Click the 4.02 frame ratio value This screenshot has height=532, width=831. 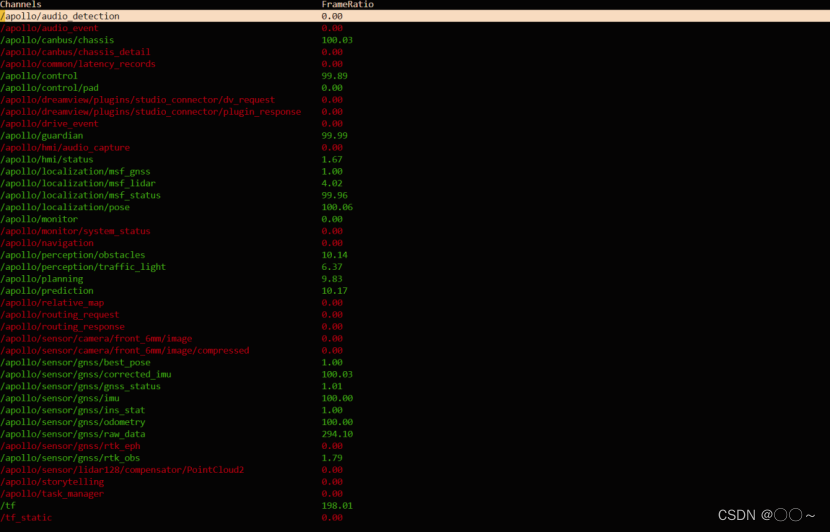coord(332,183)
